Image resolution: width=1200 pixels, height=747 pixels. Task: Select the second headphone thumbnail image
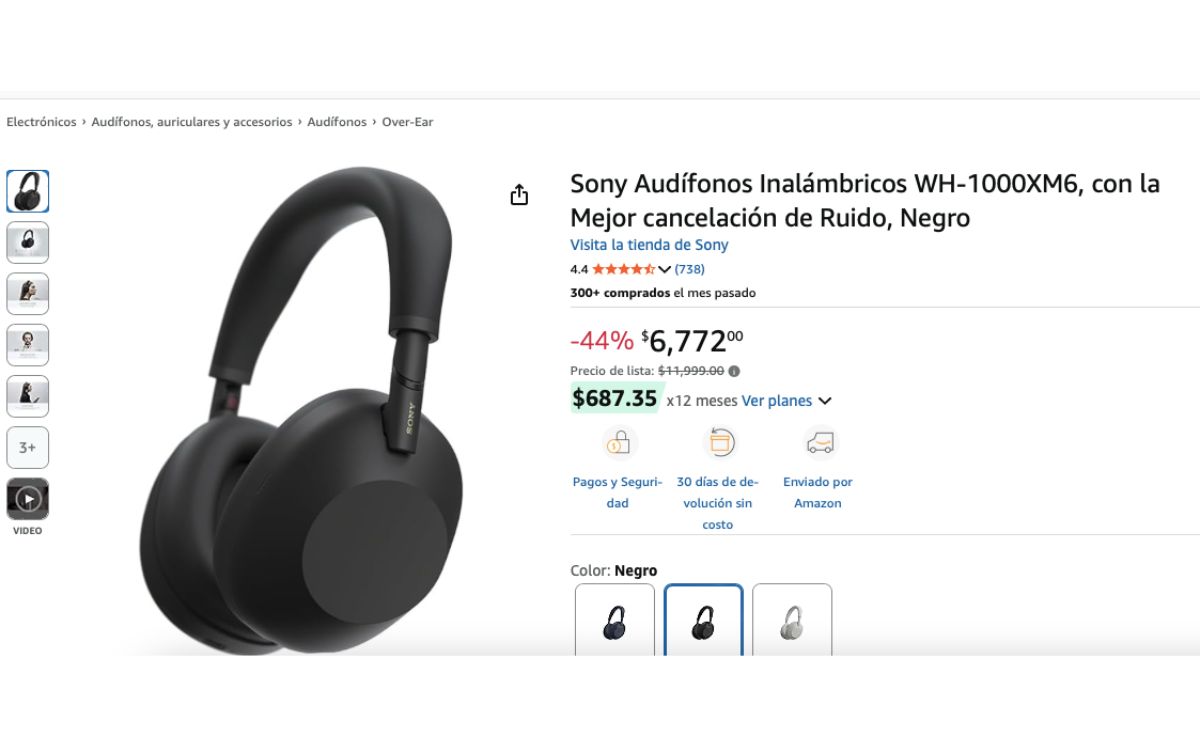pos(28,242)
